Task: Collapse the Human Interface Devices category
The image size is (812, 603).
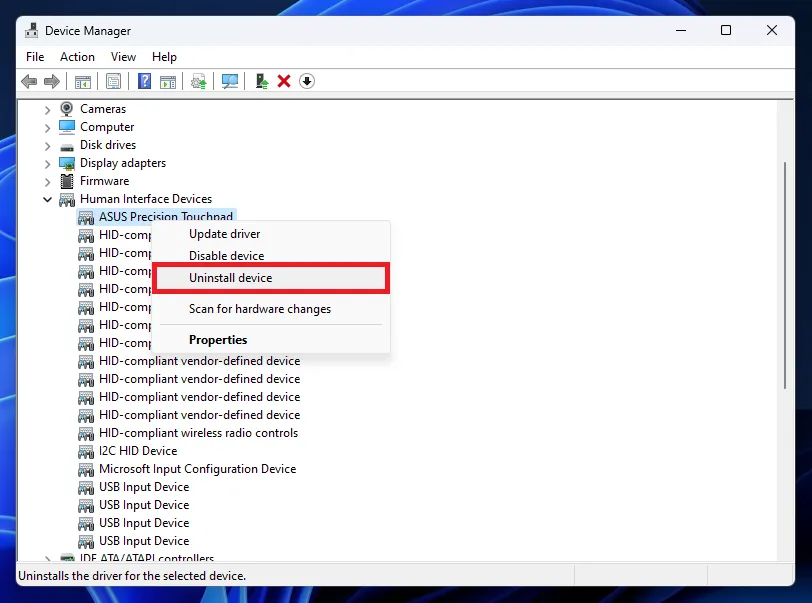Action: coord(48,199)
